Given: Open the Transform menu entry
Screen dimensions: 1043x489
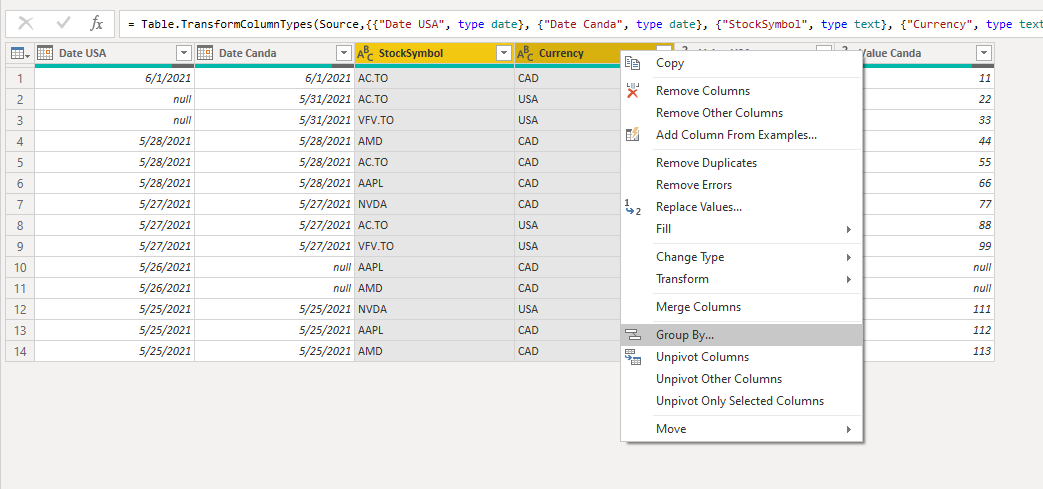Looking at the screenshot, I should (741, 279).
